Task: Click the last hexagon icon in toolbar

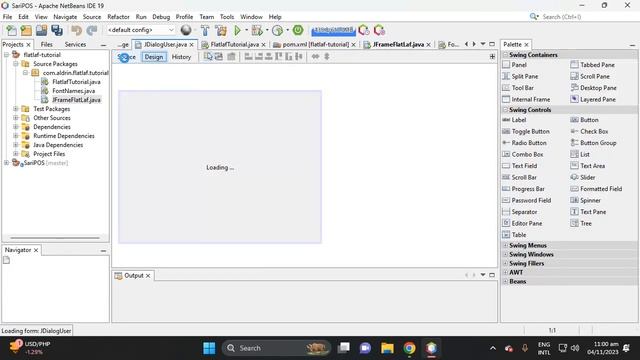Action: tap(379, 30)
